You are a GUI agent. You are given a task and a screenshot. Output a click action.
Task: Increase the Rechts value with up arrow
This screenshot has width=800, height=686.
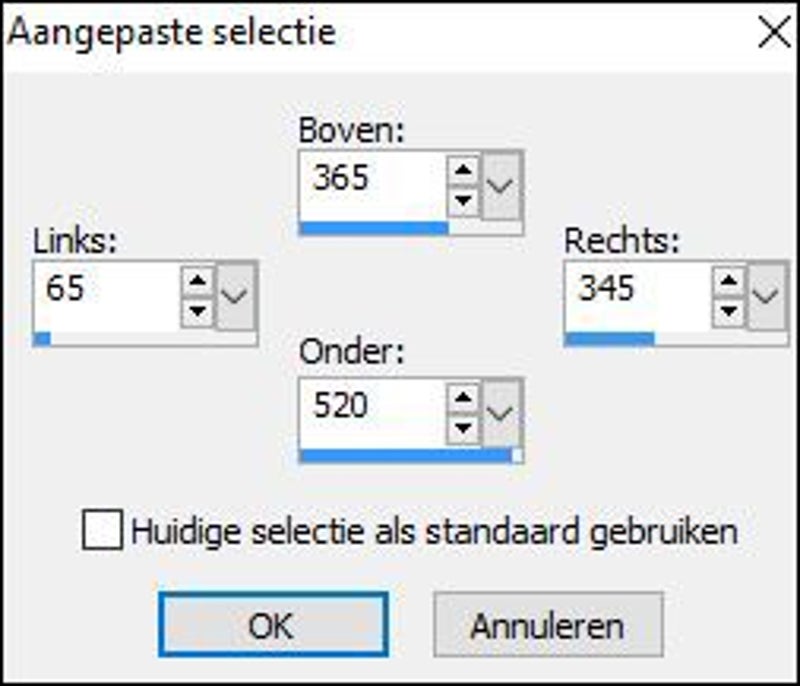[x=731, y=279]
